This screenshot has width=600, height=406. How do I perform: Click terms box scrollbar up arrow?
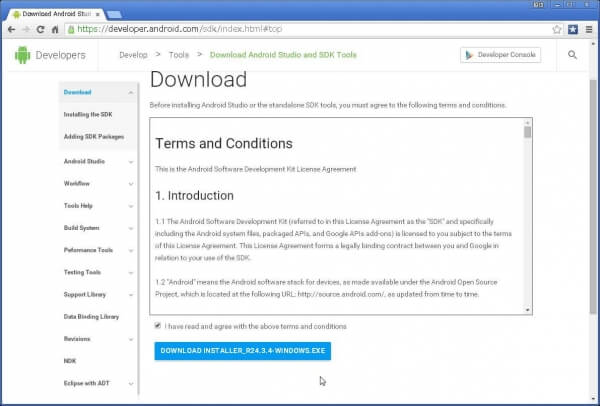(x=528, y=122)
